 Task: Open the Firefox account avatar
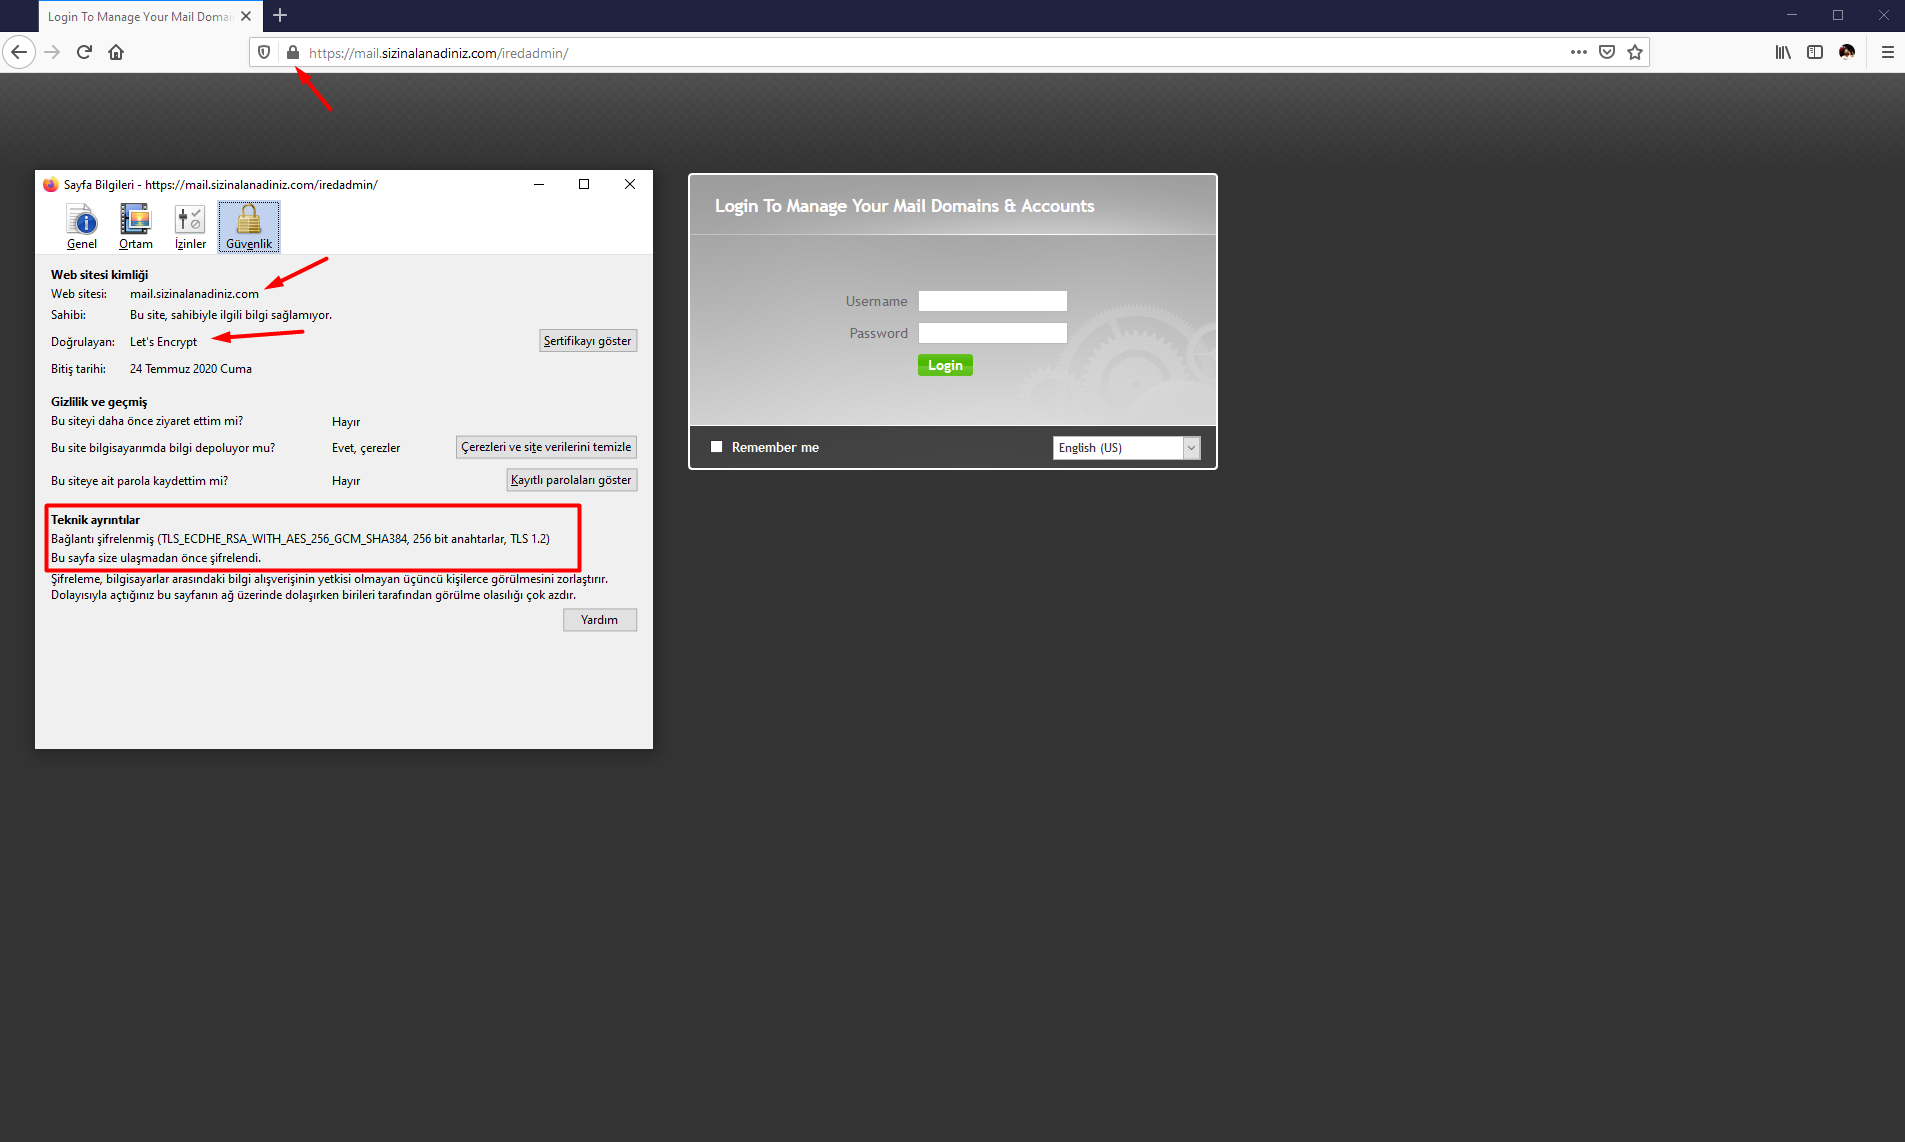click(x=1847, y=52)
